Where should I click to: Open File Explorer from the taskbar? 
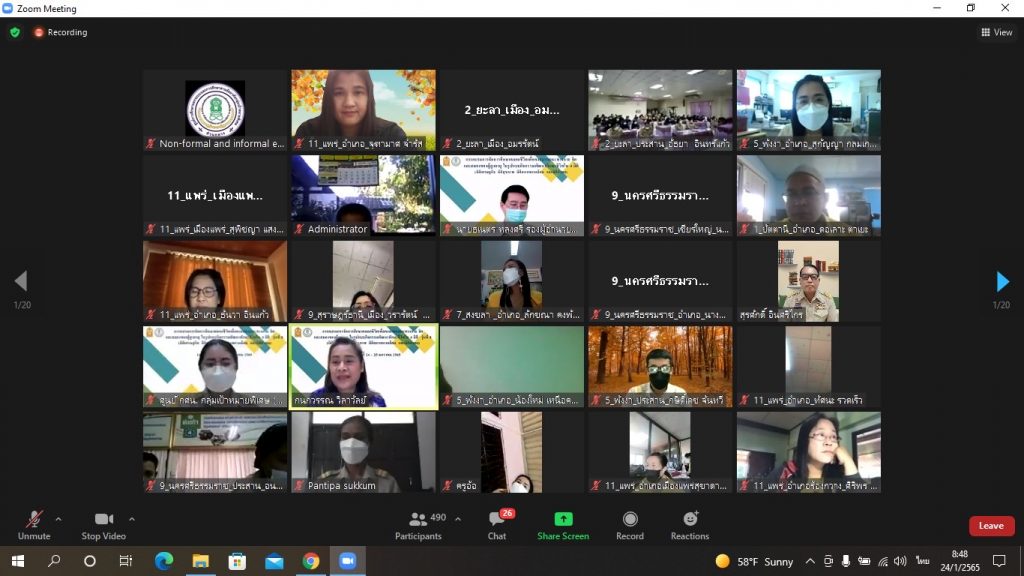pyautogui.click(x=200, y=561)
